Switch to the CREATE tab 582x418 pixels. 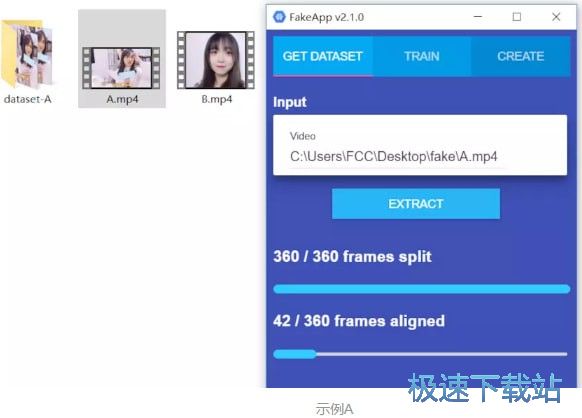pos(520,56)
